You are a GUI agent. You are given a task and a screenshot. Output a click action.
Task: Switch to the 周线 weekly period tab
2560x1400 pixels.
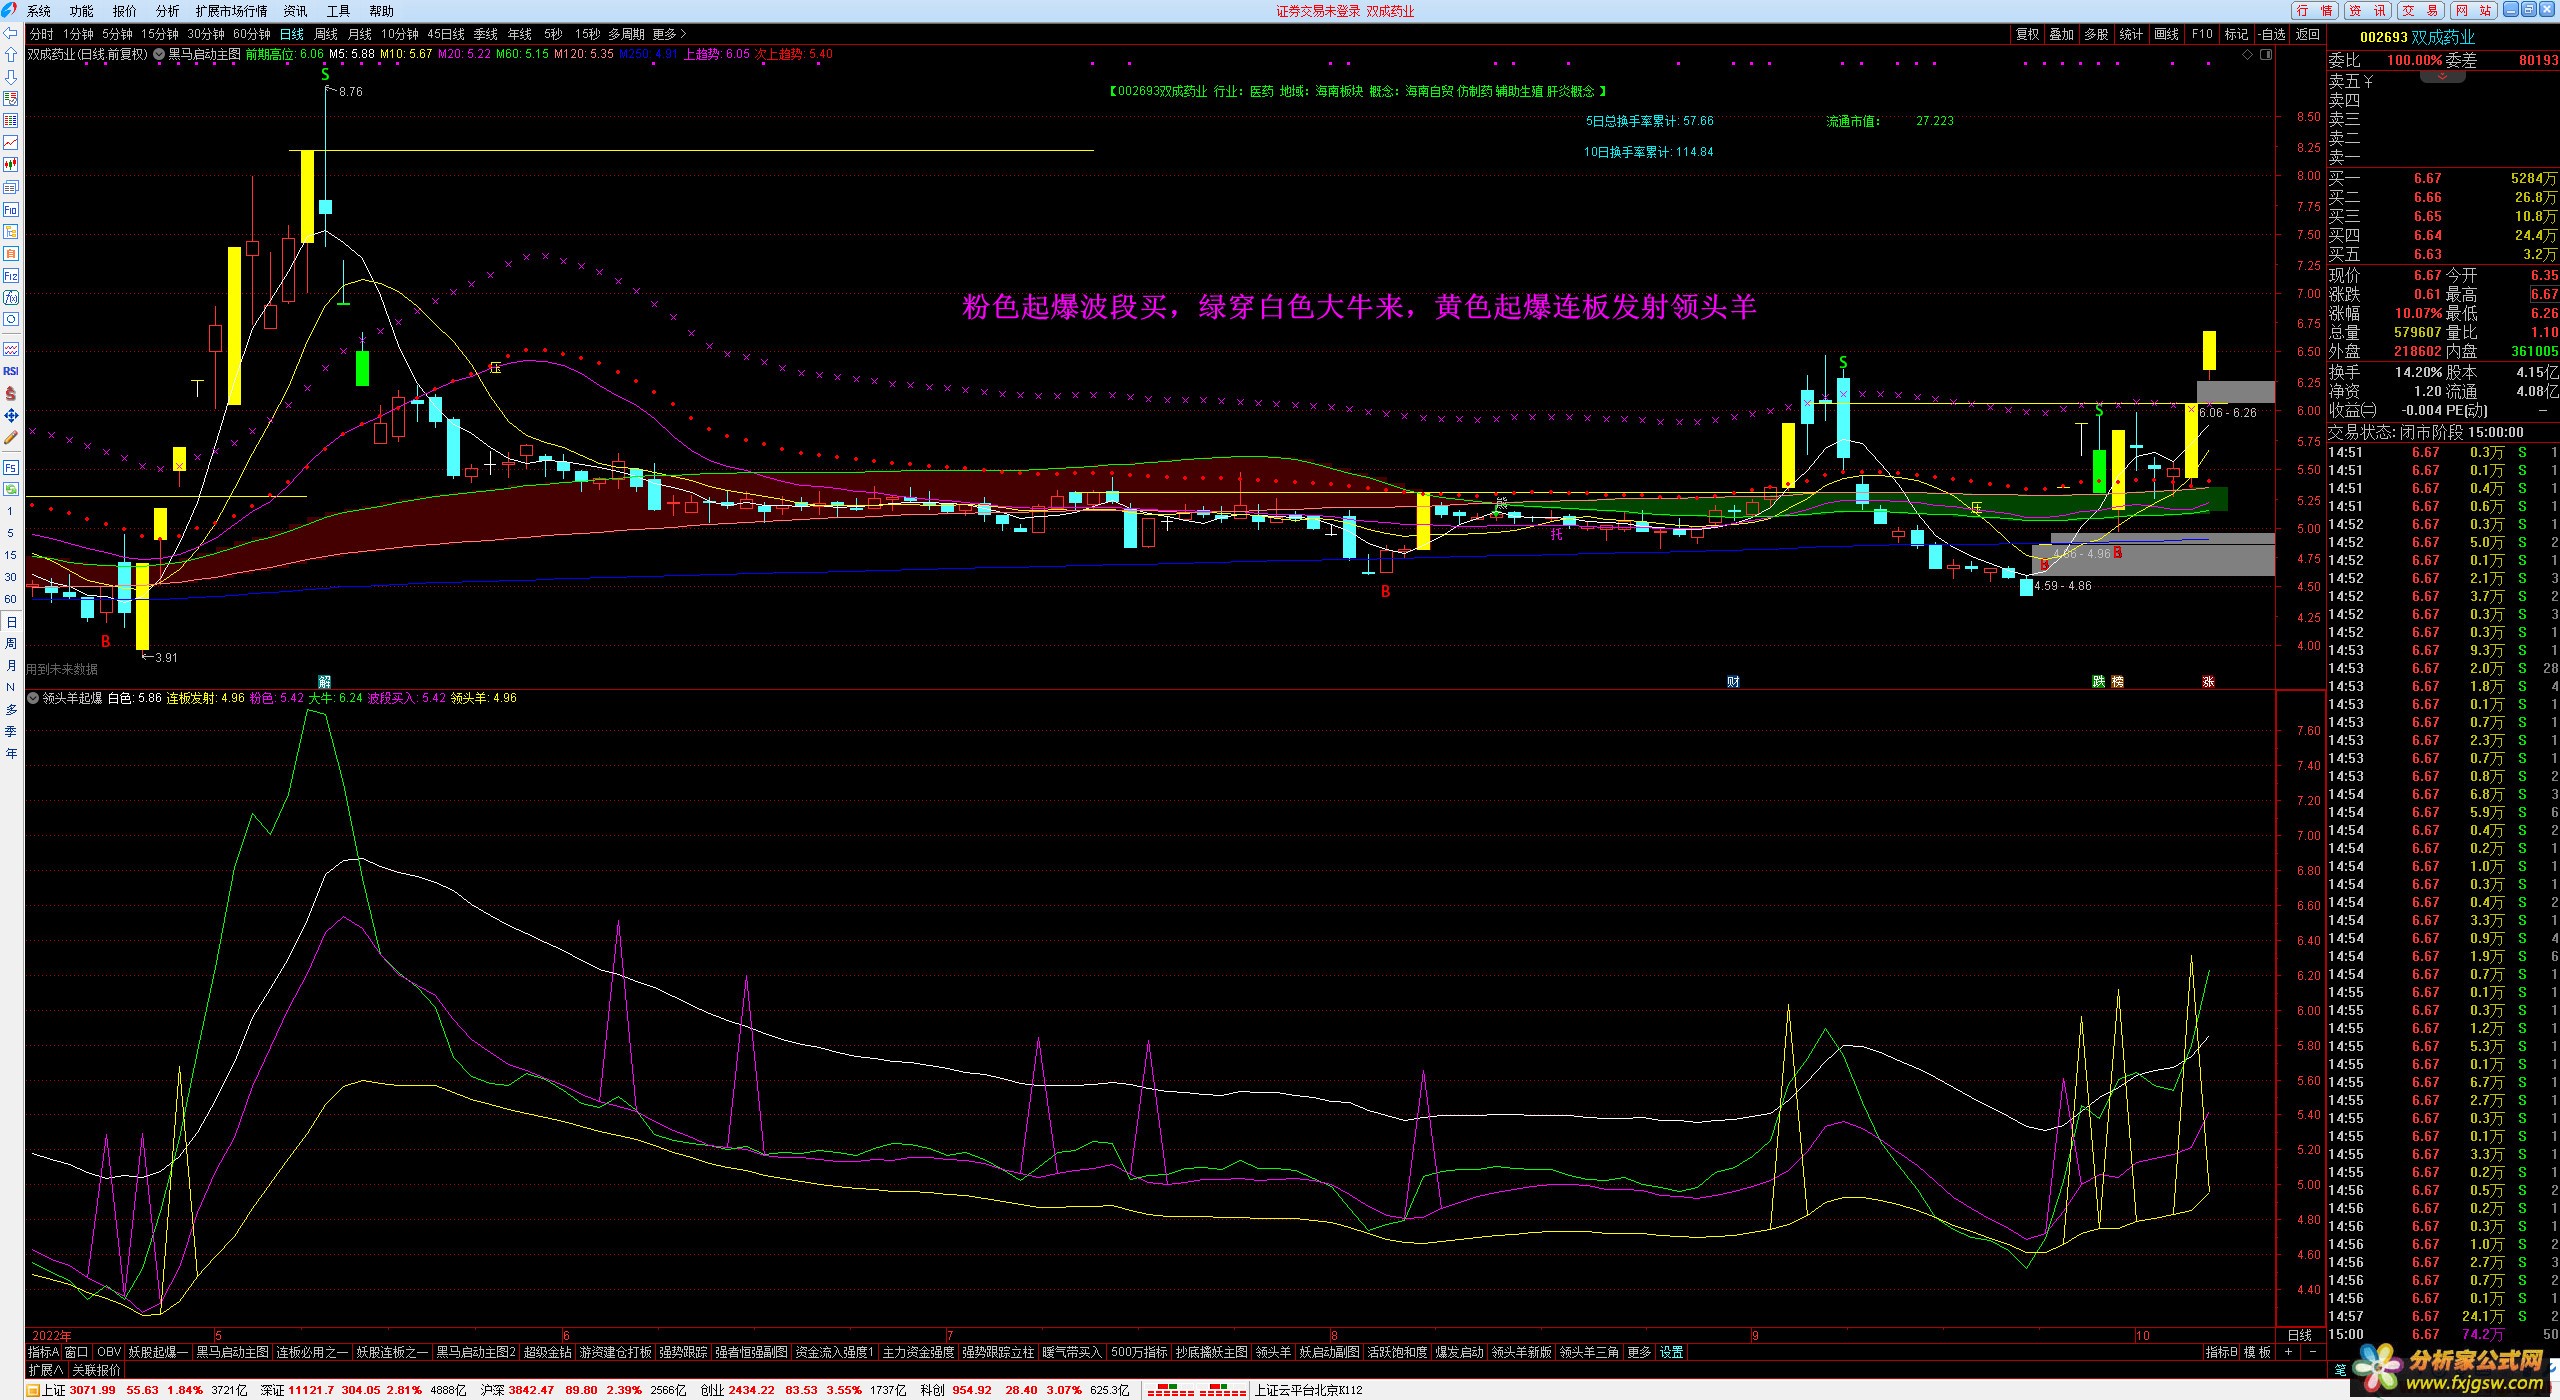(x=326, y=34)
